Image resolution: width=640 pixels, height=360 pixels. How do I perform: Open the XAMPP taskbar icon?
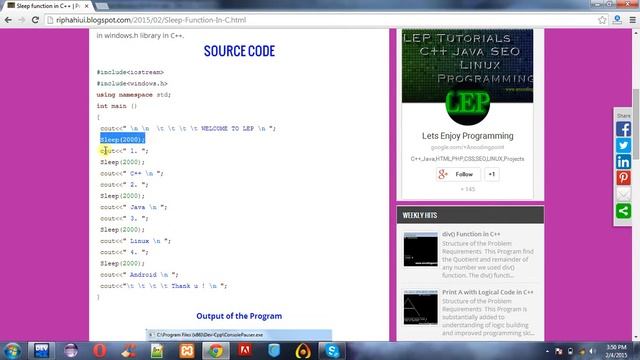pos(187,351)
